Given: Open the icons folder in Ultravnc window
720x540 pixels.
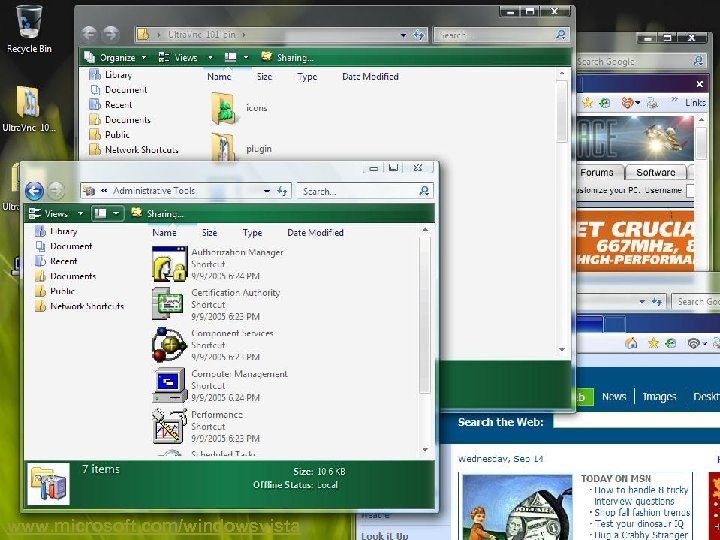Looking at the screenshot, I should pos(224,108).
